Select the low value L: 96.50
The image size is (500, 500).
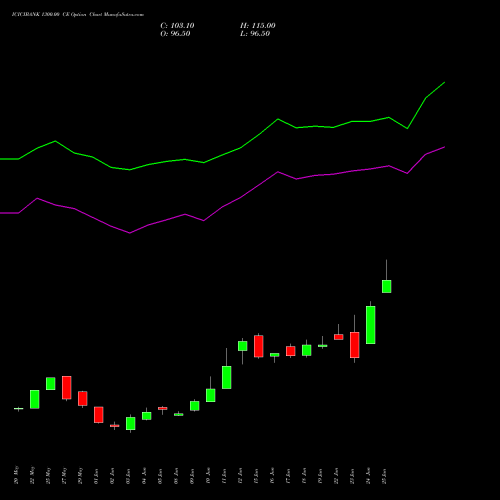255,34
